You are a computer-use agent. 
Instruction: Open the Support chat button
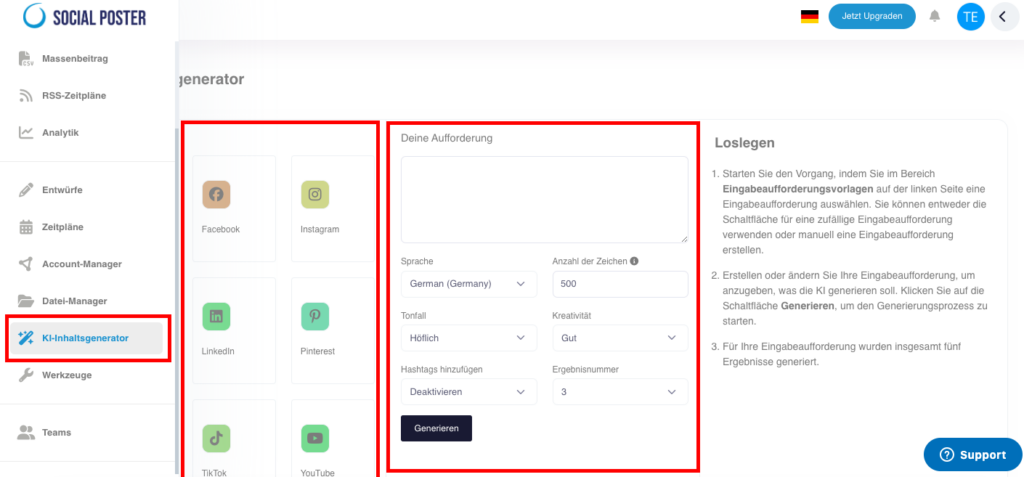[x=973, y=455]
